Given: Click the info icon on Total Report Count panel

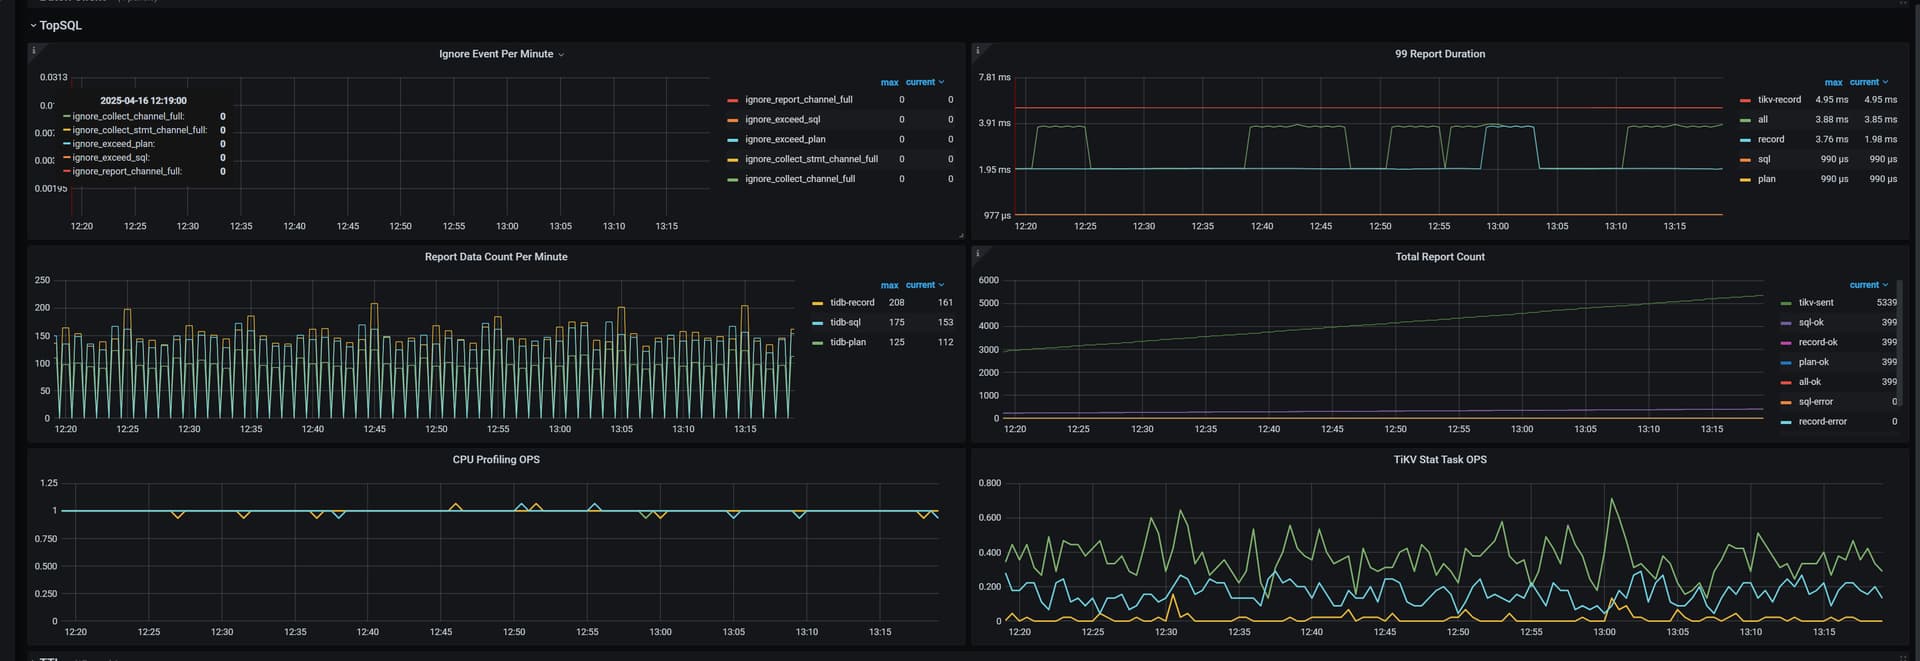Looking at the screenshot, I should (x=977, y=253).
